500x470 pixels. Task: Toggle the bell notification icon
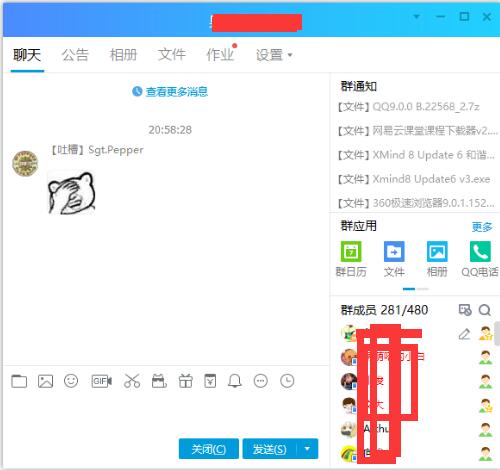(x=235, y=381)
